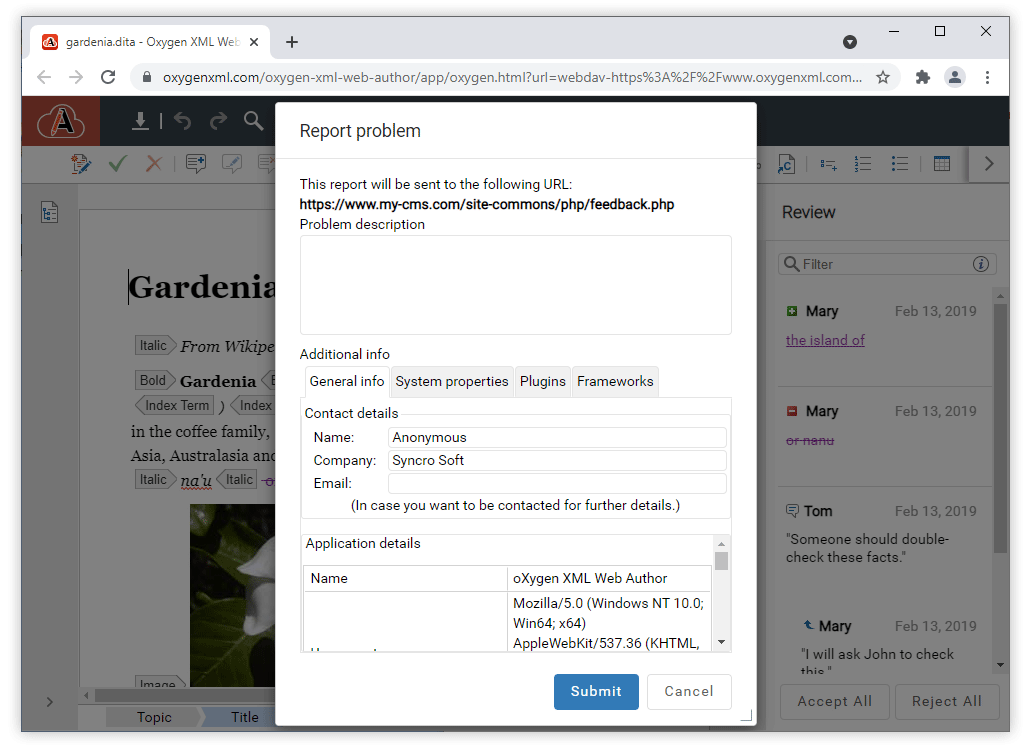This screenshot has height=750, width=1030.
Task: Insert a numbered list
Action: pos(863,164)
